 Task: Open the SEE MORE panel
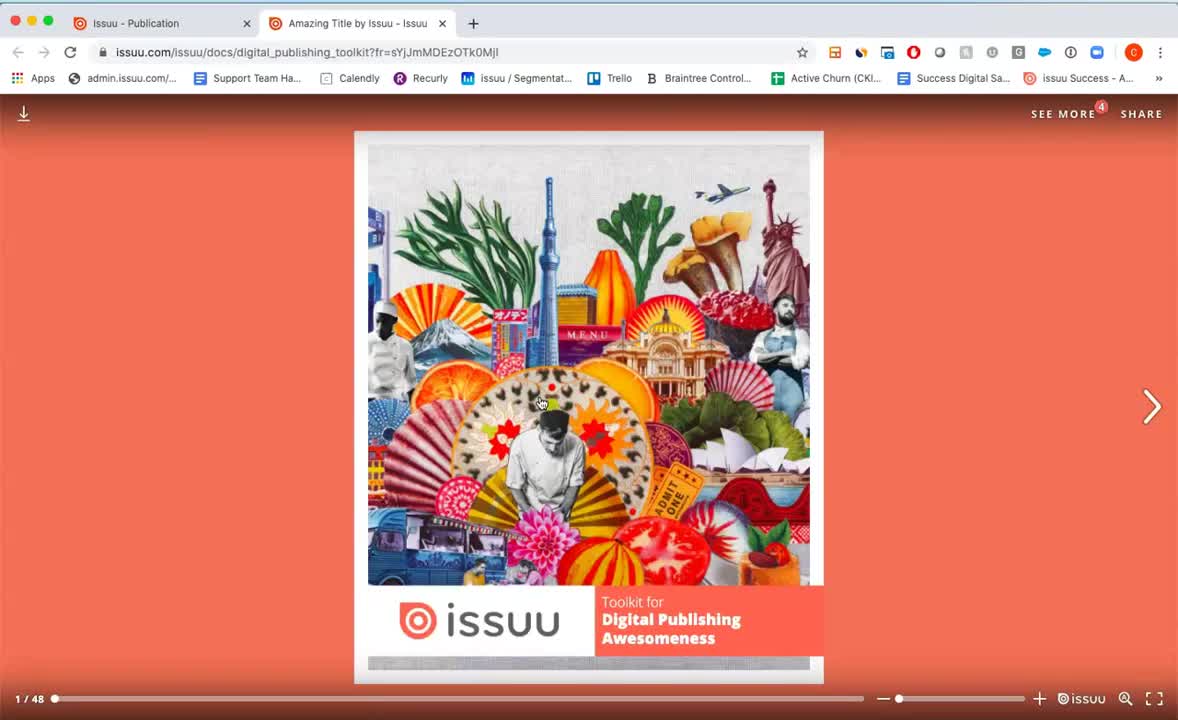coord(1063,114)
